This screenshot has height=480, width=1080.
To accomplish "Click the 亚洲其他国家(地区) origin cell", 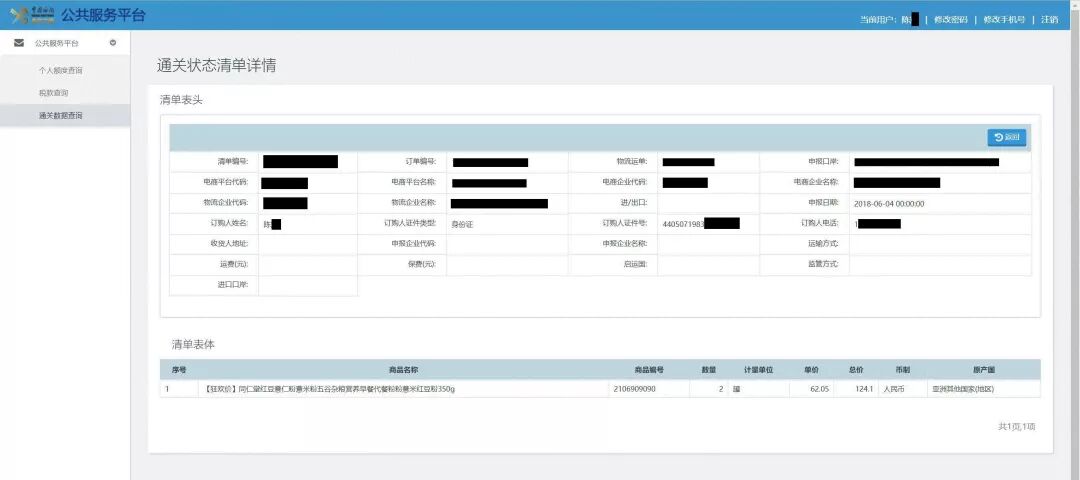I will point(963,389).
